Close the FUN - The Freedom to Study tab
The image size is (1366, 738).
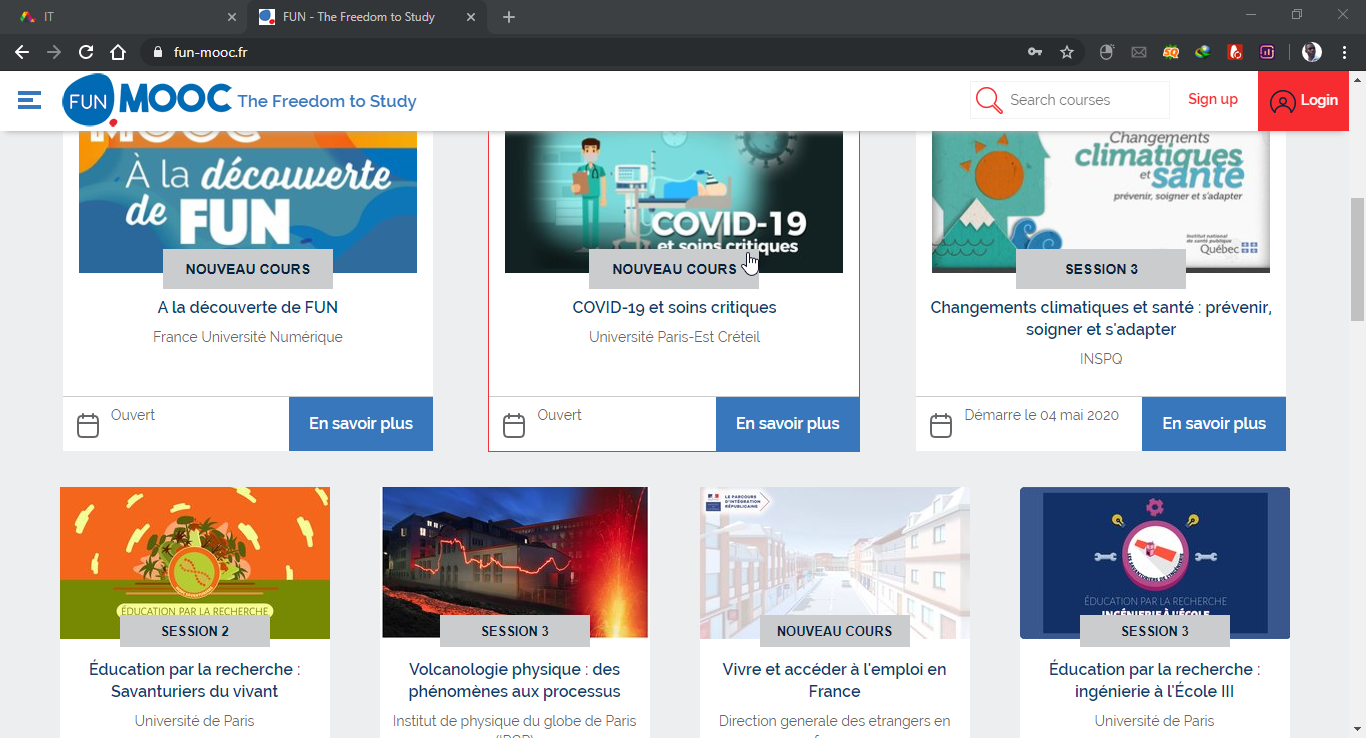(x=471, y=17)
